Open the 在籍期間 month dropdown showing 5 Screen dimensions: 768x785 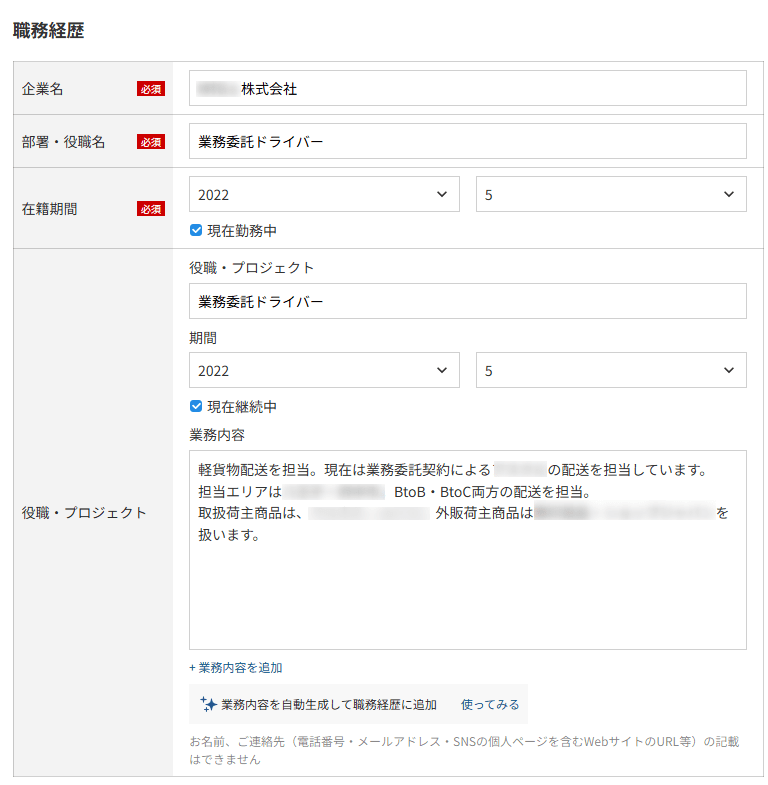pos(611,194)
